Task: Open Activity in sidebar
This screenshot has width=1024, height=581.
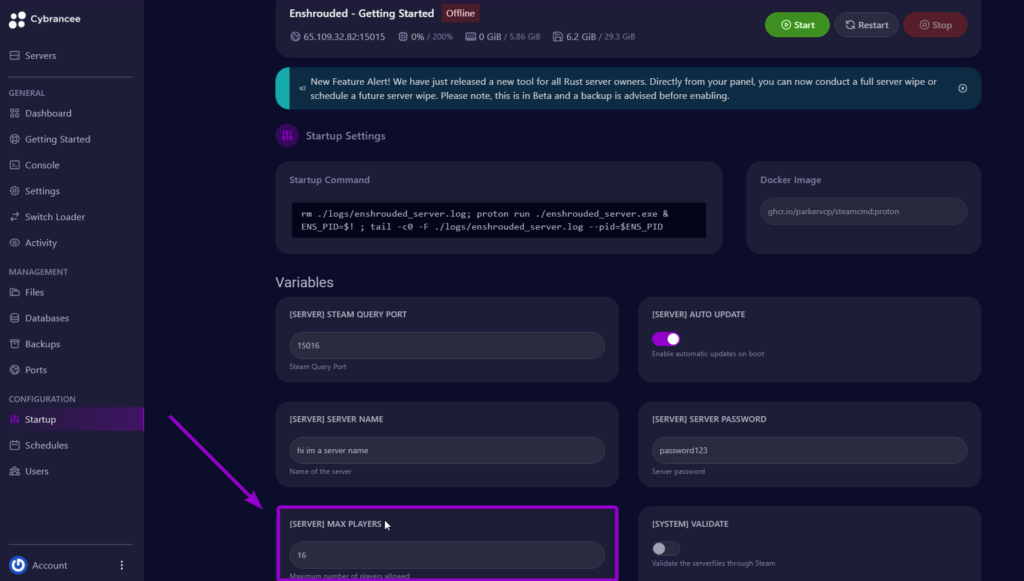Action: [40, 242]
